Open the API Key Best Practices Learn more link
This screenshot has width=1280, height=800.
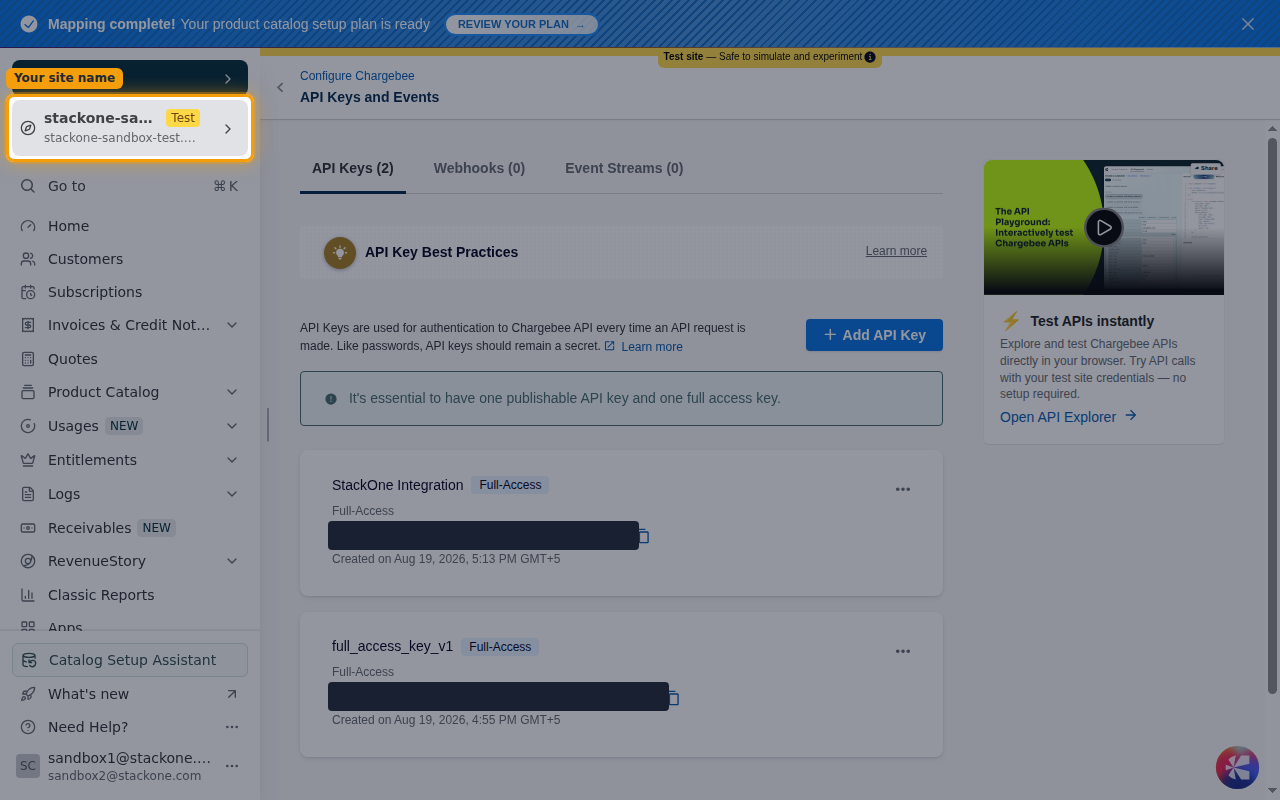click(896, 251)
